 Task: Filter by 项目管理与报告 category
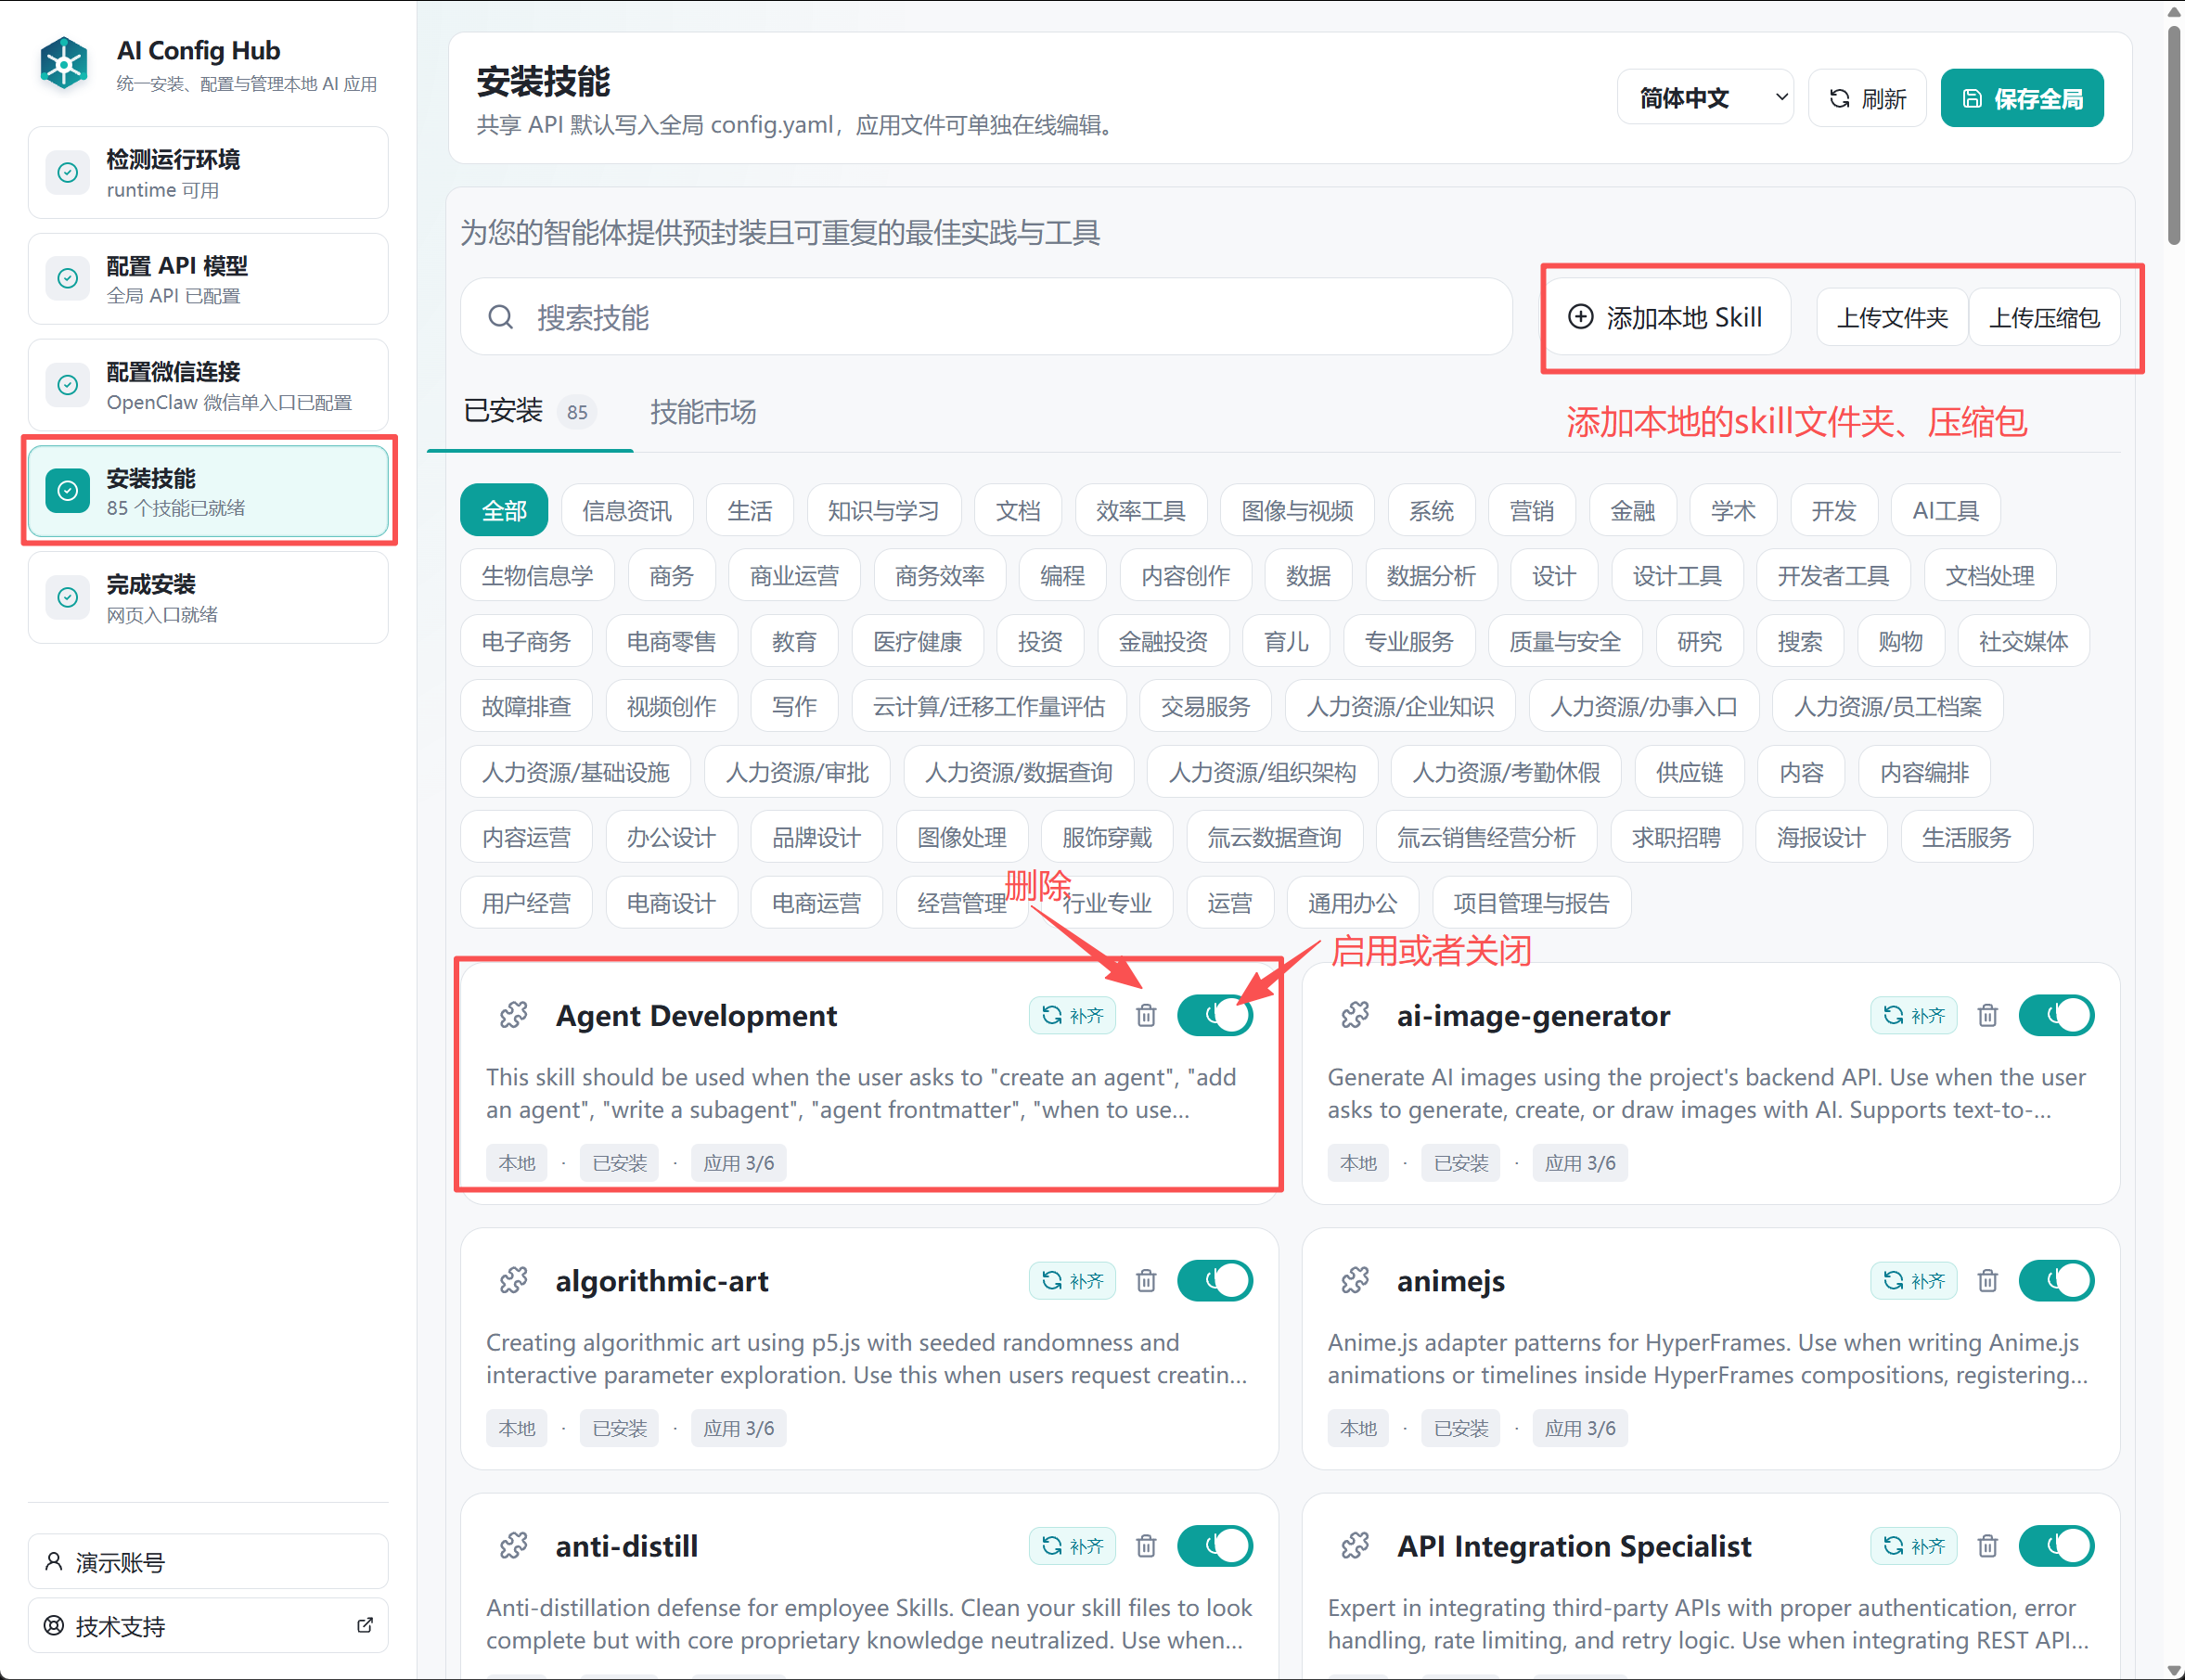pyautogui.click(x=1531, y=903)
